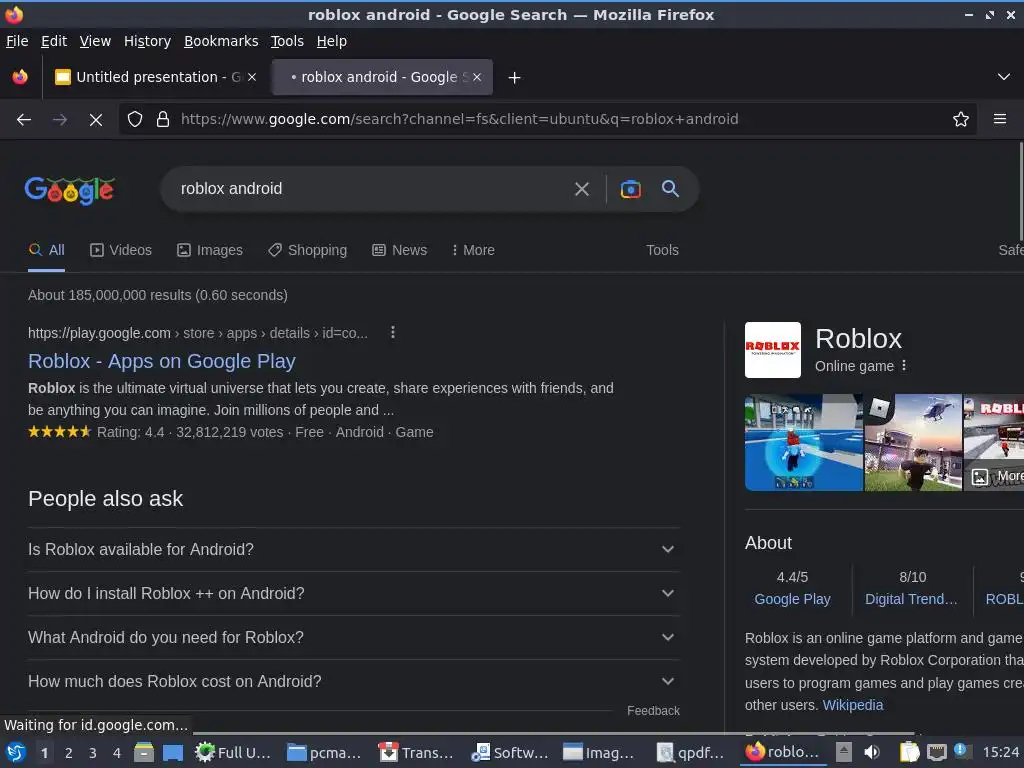Open a new tab with the plus button
The width and height of the screenshot is (1024, 768).
pyautogui.click(x=514, y=78)
